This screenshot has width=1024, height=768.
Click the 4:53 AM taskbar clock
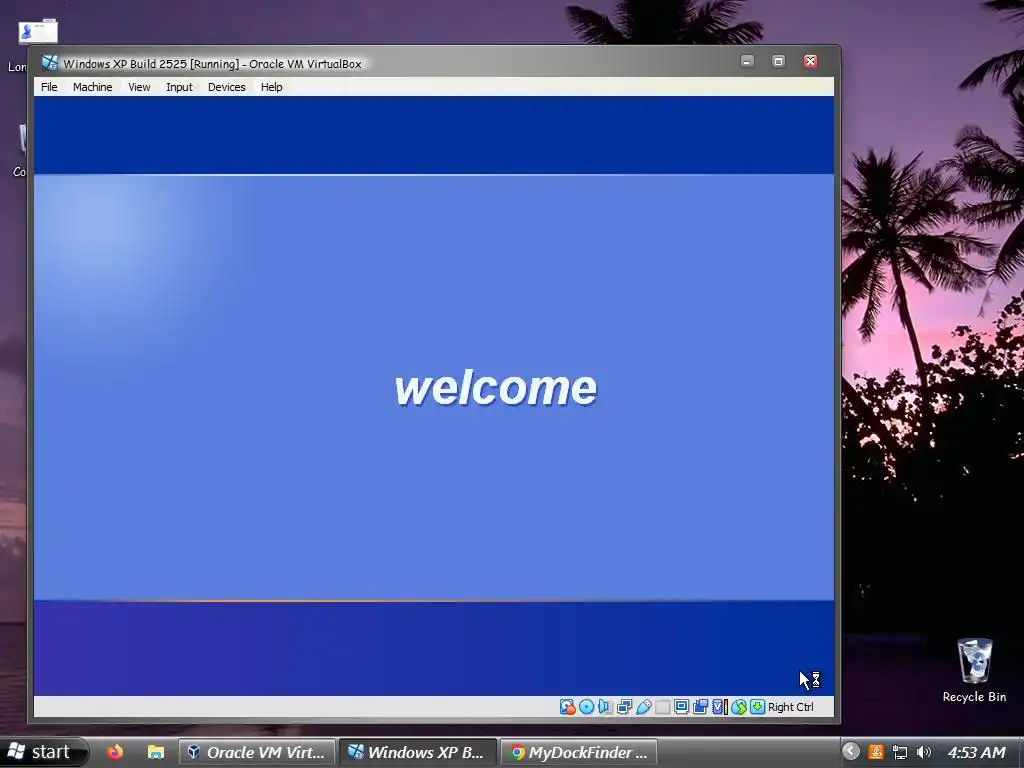(x=976, y=752)
